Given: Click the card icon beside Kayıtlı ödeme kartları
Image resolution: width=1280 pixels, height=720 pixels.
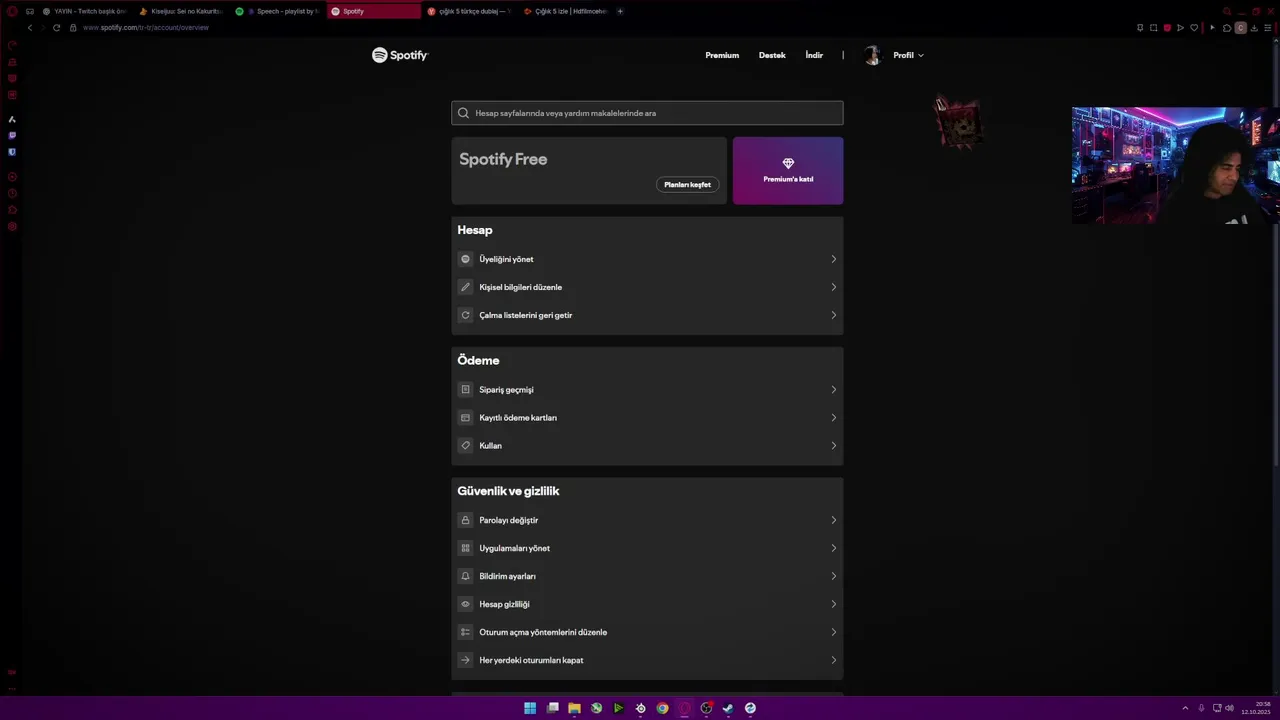Looking at the screenshot, I should click(x=465, y=418).
